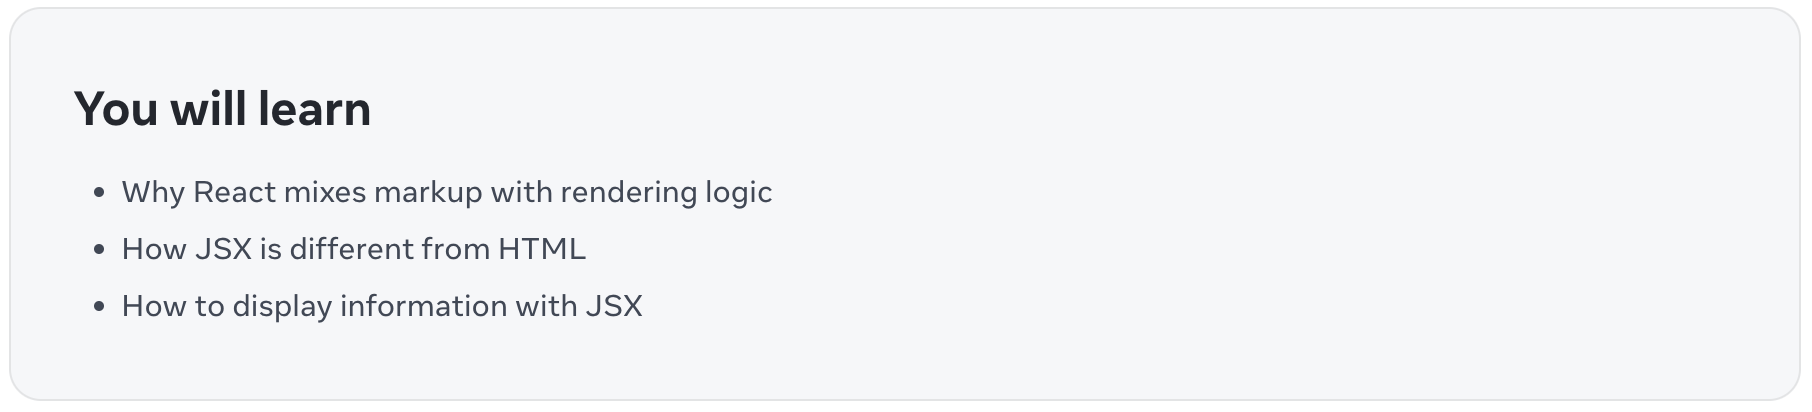Click the word "mixes" in first item
This screenshot has width=1812, height=412.
[325, 192]
